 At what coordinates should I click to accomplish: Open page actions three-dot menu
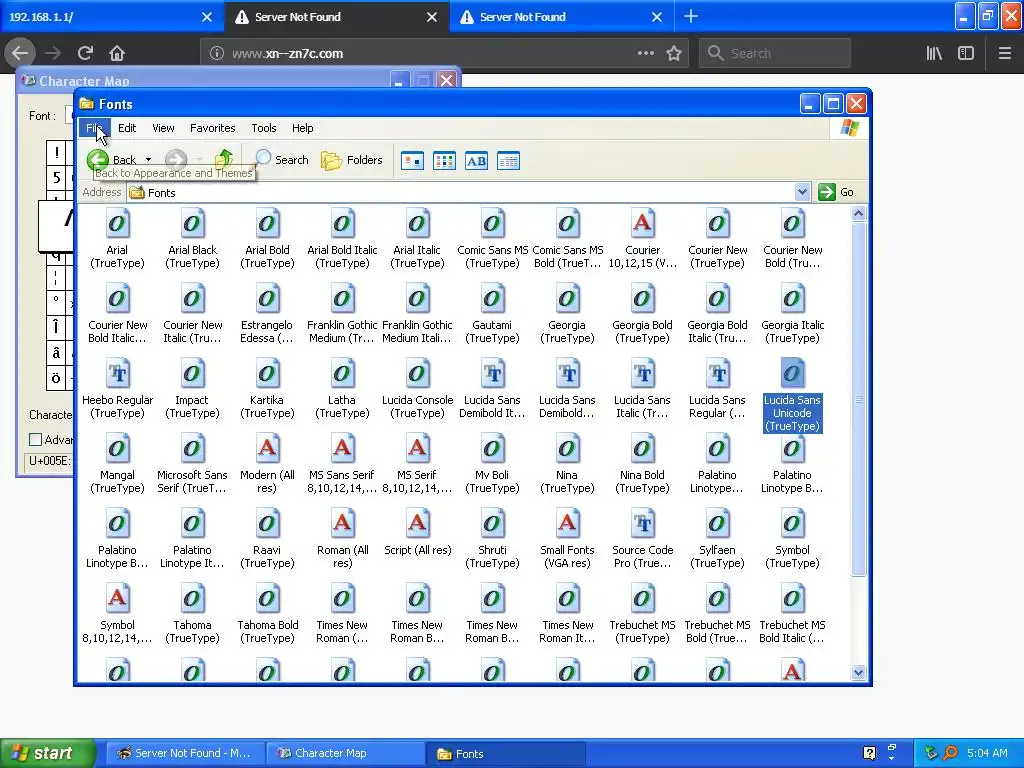[645, 53]
